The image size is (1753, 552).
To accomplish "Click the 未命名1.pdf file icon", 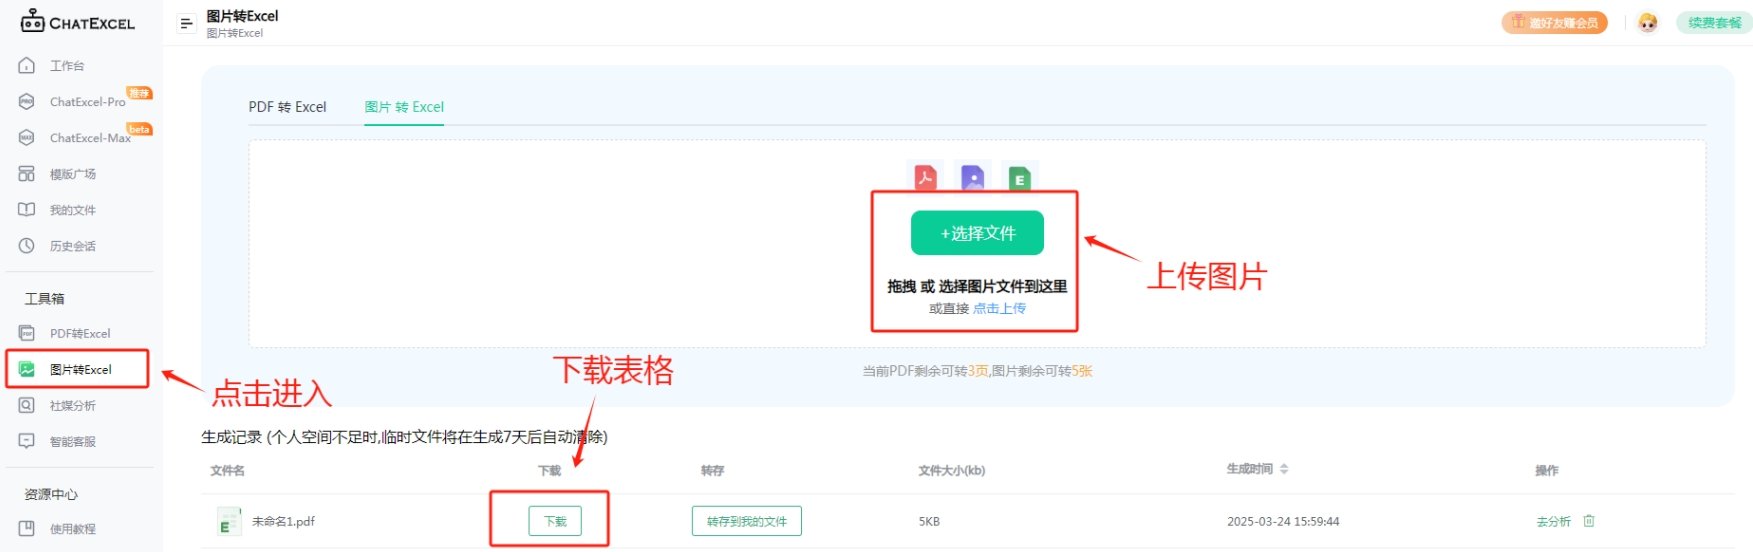I will click(229, 521).
